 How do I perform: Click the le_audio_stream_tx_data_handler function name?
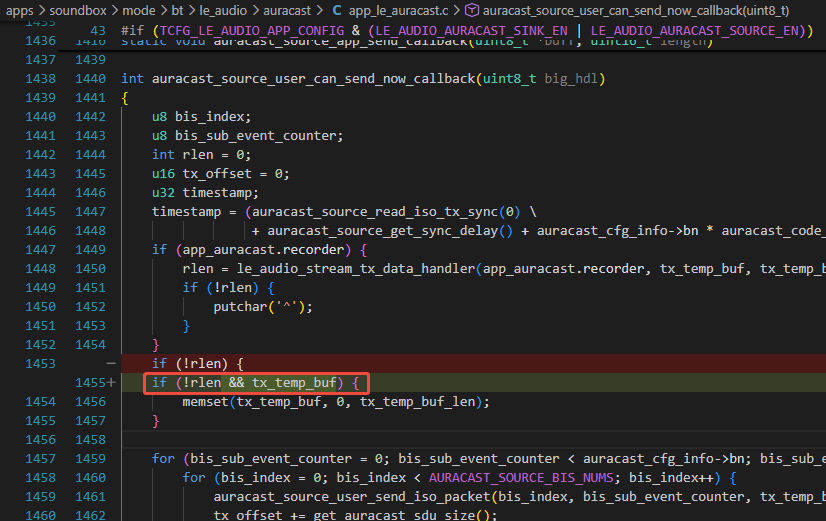click(356, 269)
